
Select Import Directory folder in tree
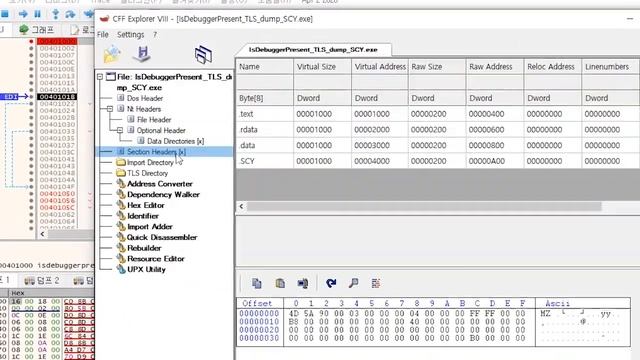coord(150,162)
